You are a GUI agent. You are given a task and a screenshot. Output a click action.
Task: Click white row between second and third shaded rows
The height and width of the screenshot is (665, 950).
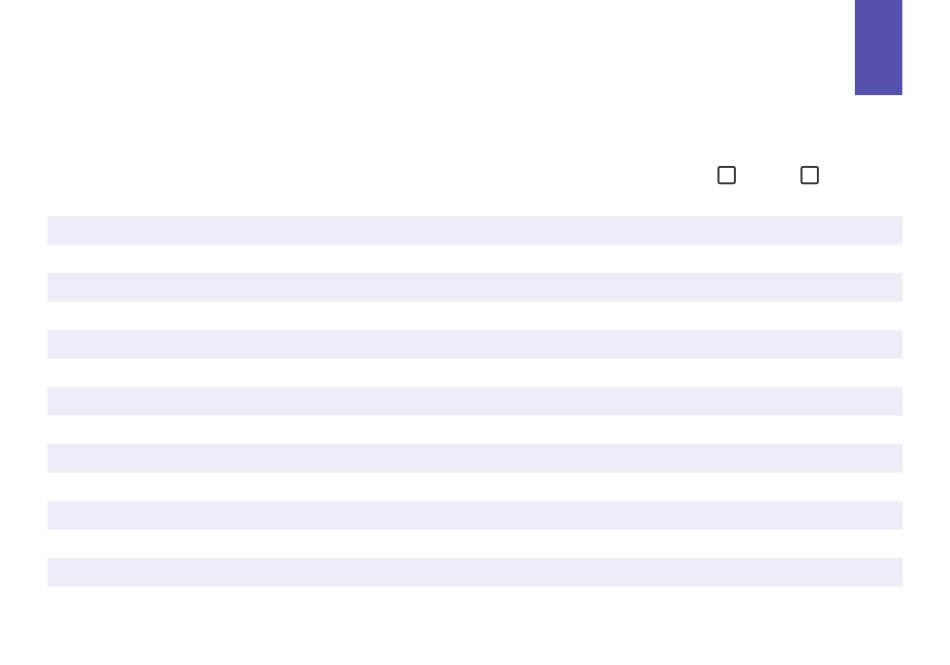(474, 316)
